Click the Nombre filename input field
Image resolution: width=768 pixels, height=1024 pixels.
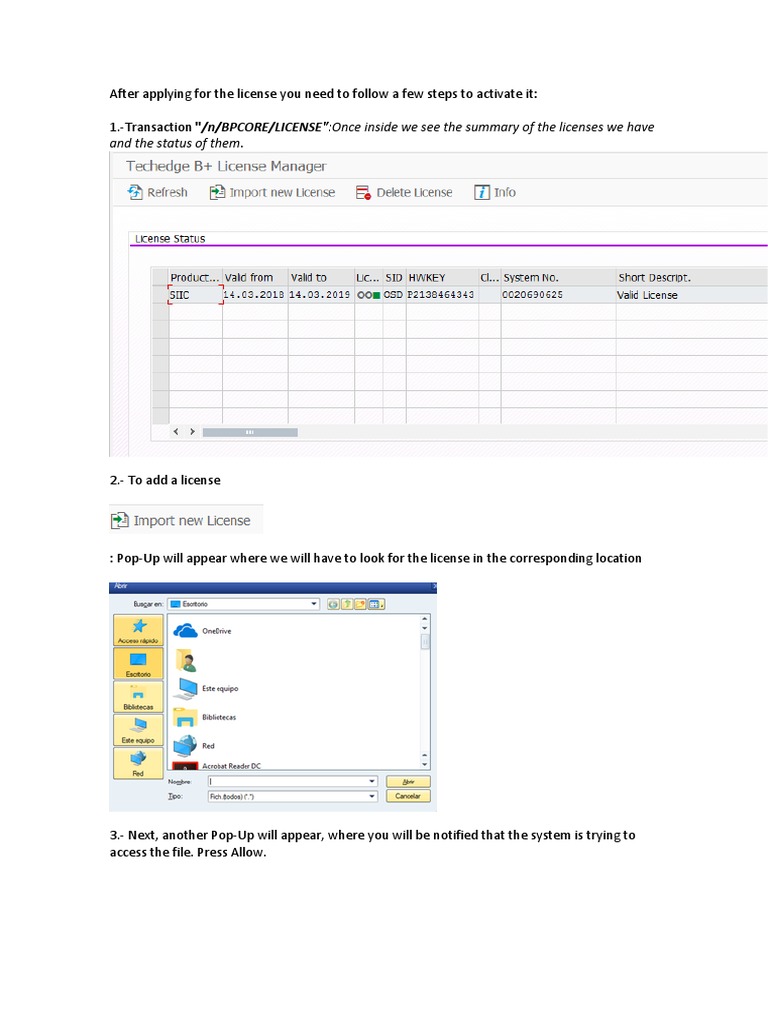coord(287,781)
